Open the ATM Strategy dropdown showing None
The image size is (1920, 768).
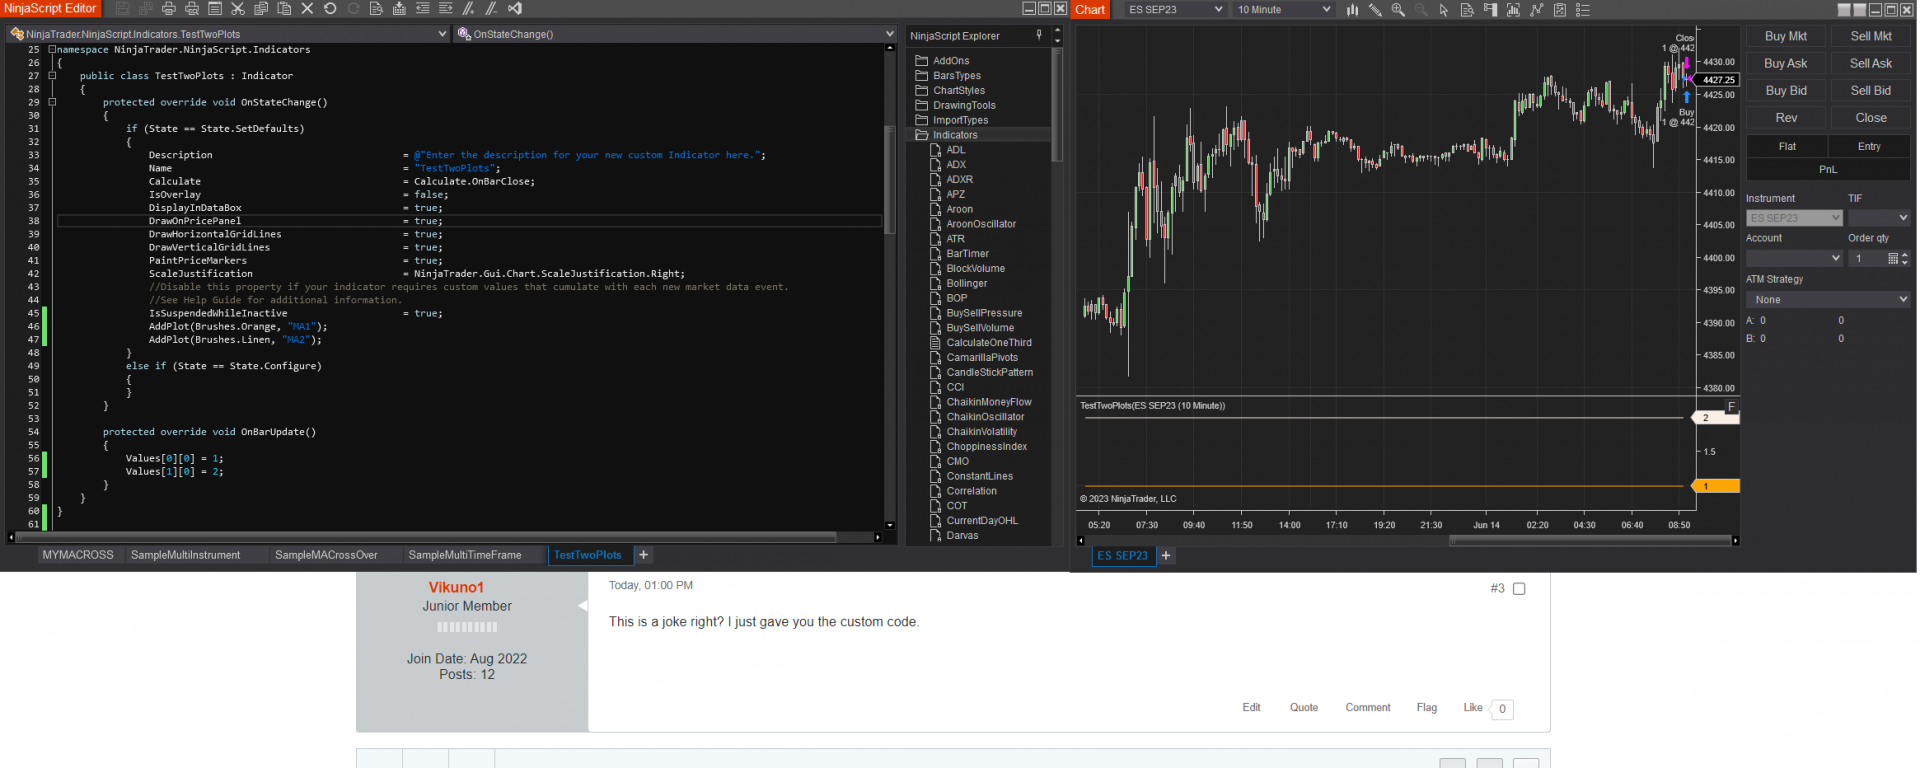(1828, 300)
